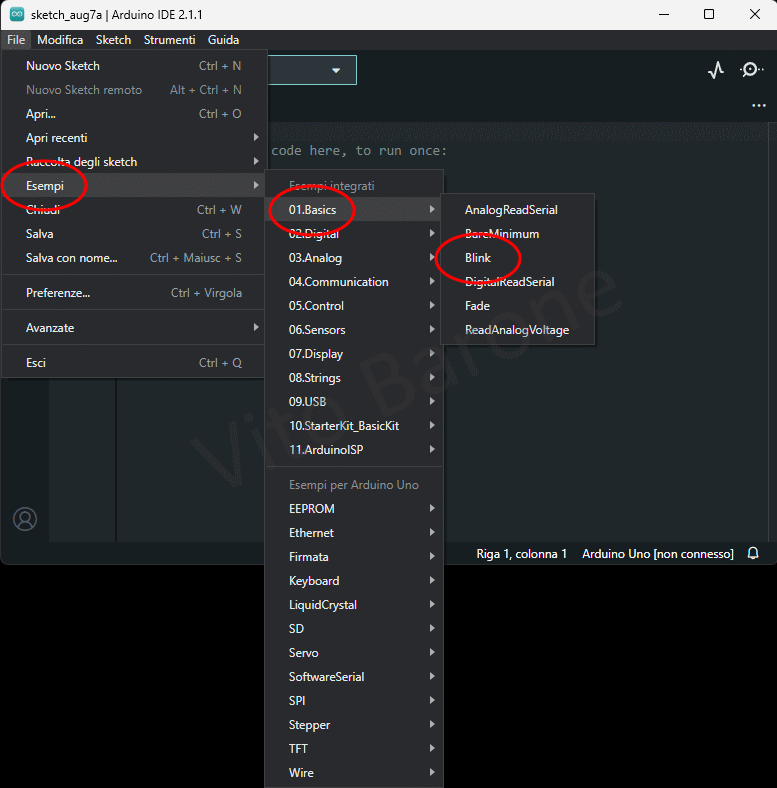Viewport: 777px width, 788px height.
Task: Click the user account profile icon
Action: [x=25, y=519]
